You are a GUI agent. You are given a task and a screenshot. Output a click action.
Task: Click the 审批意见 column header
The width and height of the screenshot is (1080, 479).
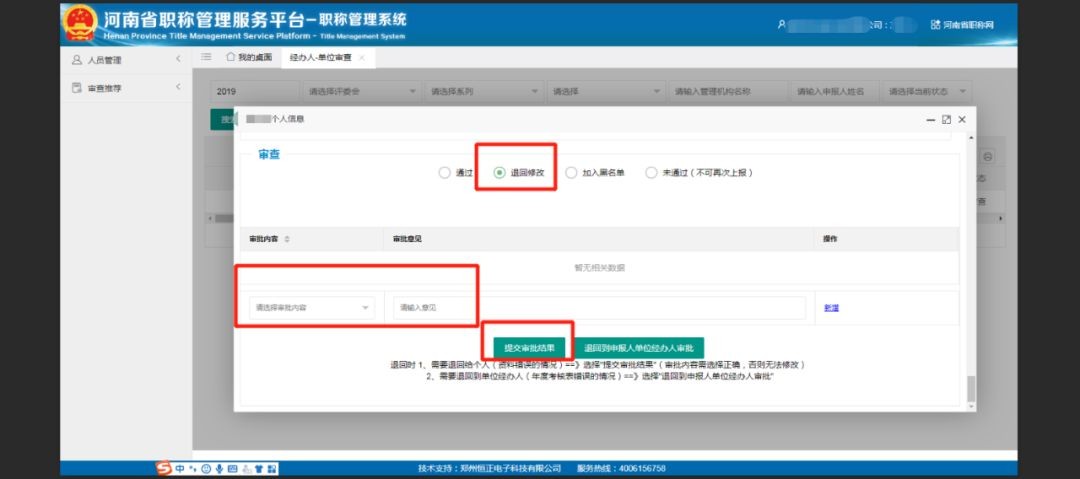point(406,239)
